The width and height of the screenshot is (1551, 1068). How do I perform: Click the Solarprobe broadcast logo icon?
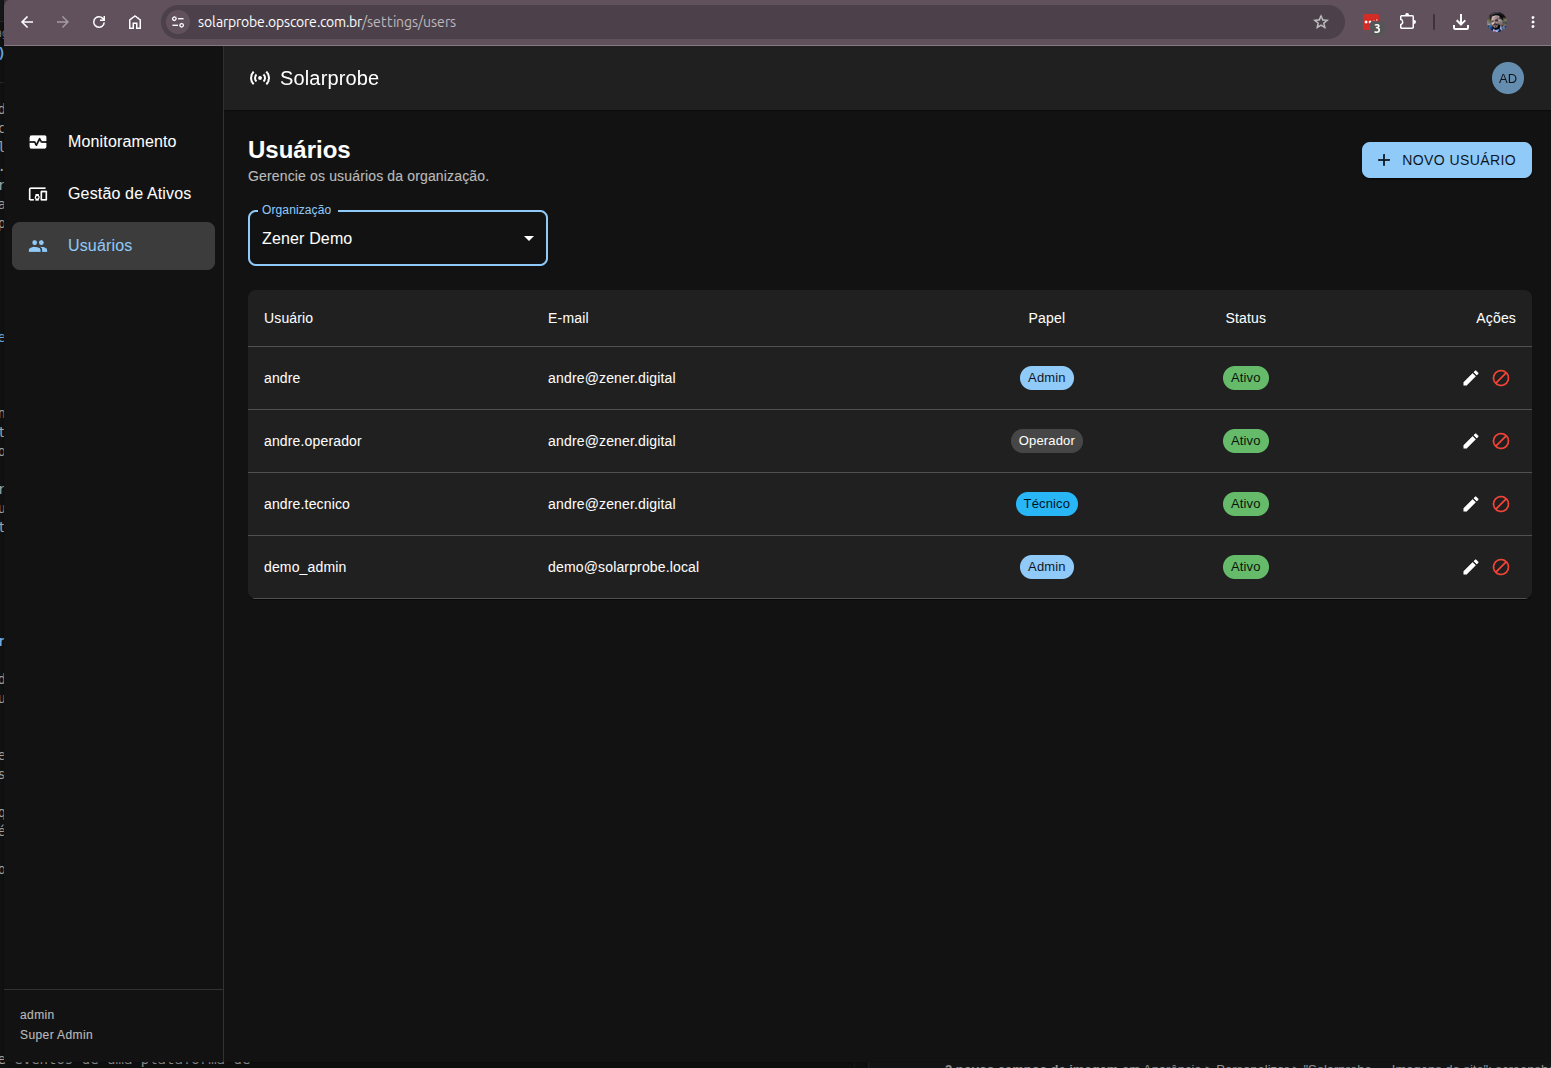(x=260, y=78)
